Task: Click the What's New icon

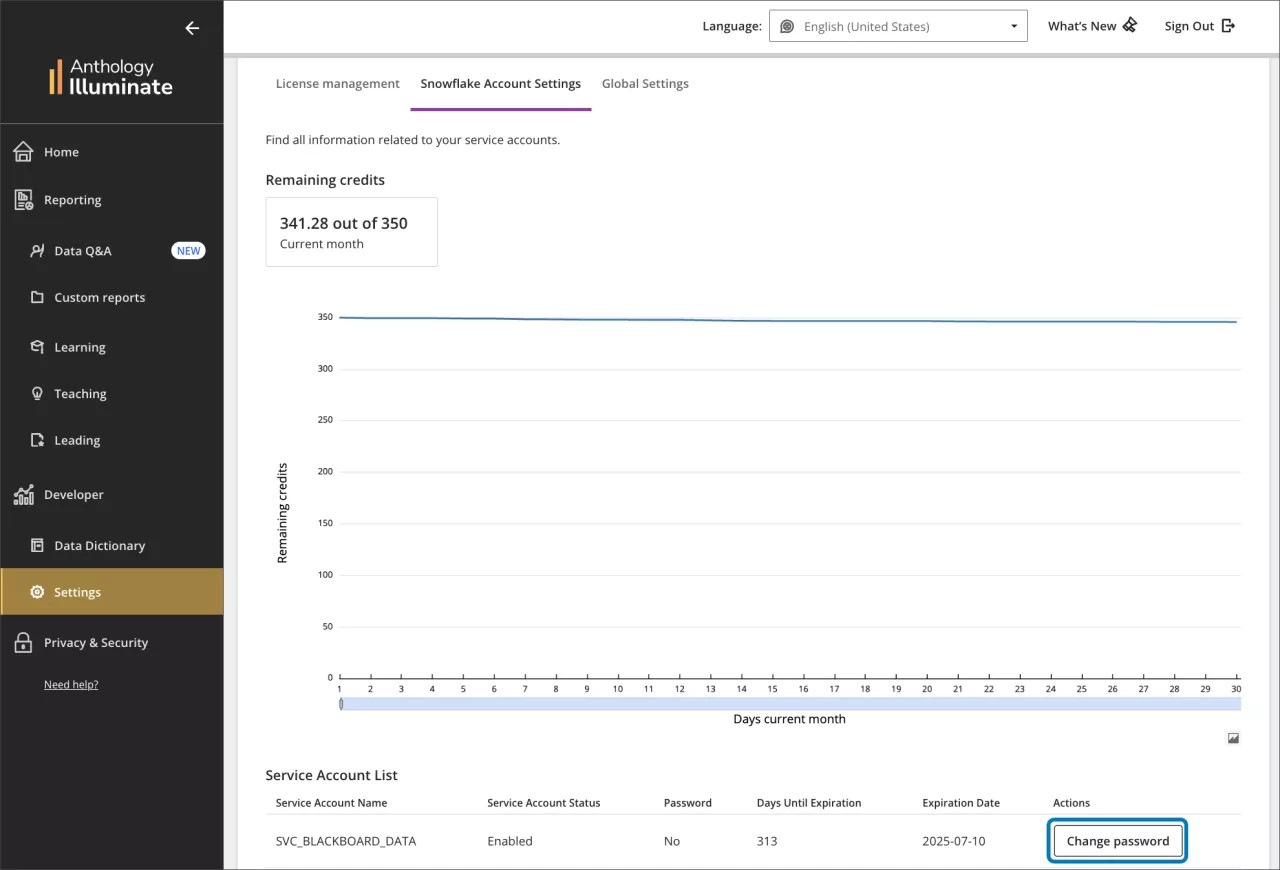Action: tap(1130, 25)
